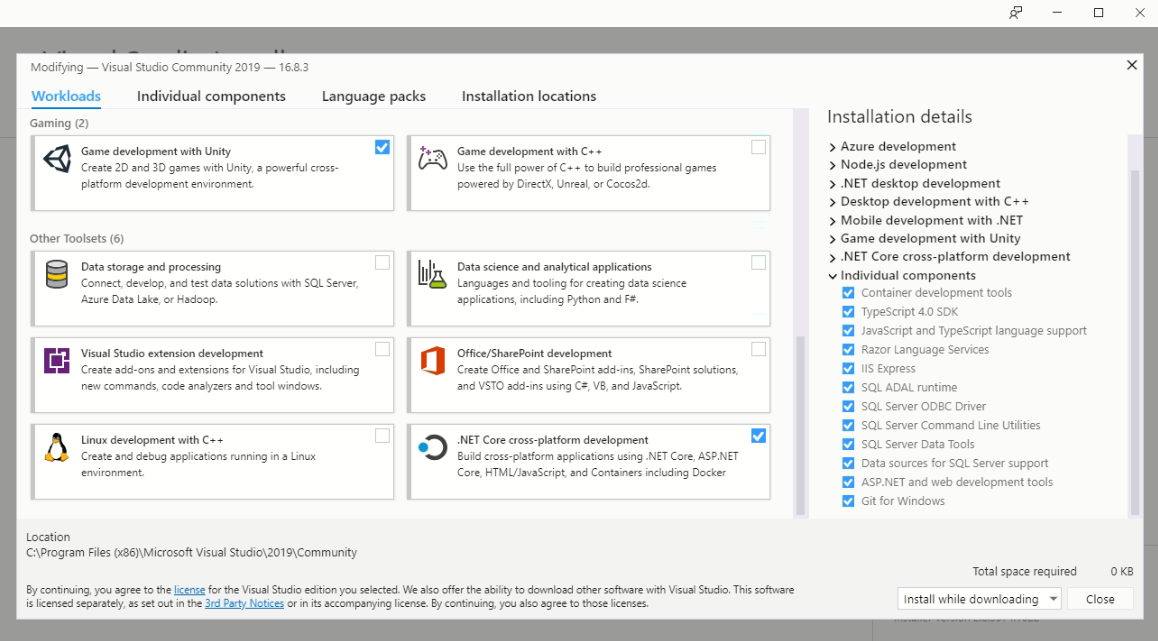The width and height of the screenshot is (1158, 641).
Task: Click the Installation details heading
Action: [900, 117]
